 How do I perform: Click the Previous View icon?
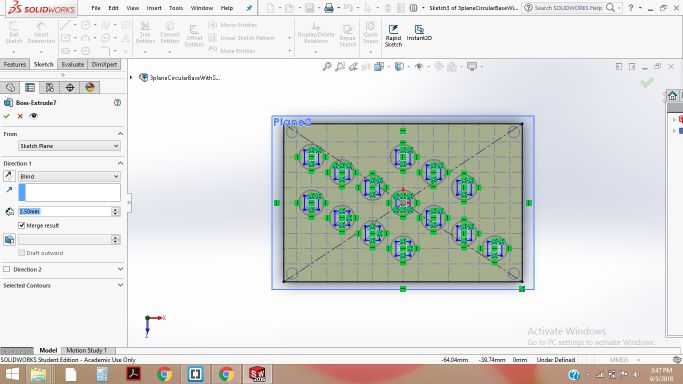click(x=353, y=67)
